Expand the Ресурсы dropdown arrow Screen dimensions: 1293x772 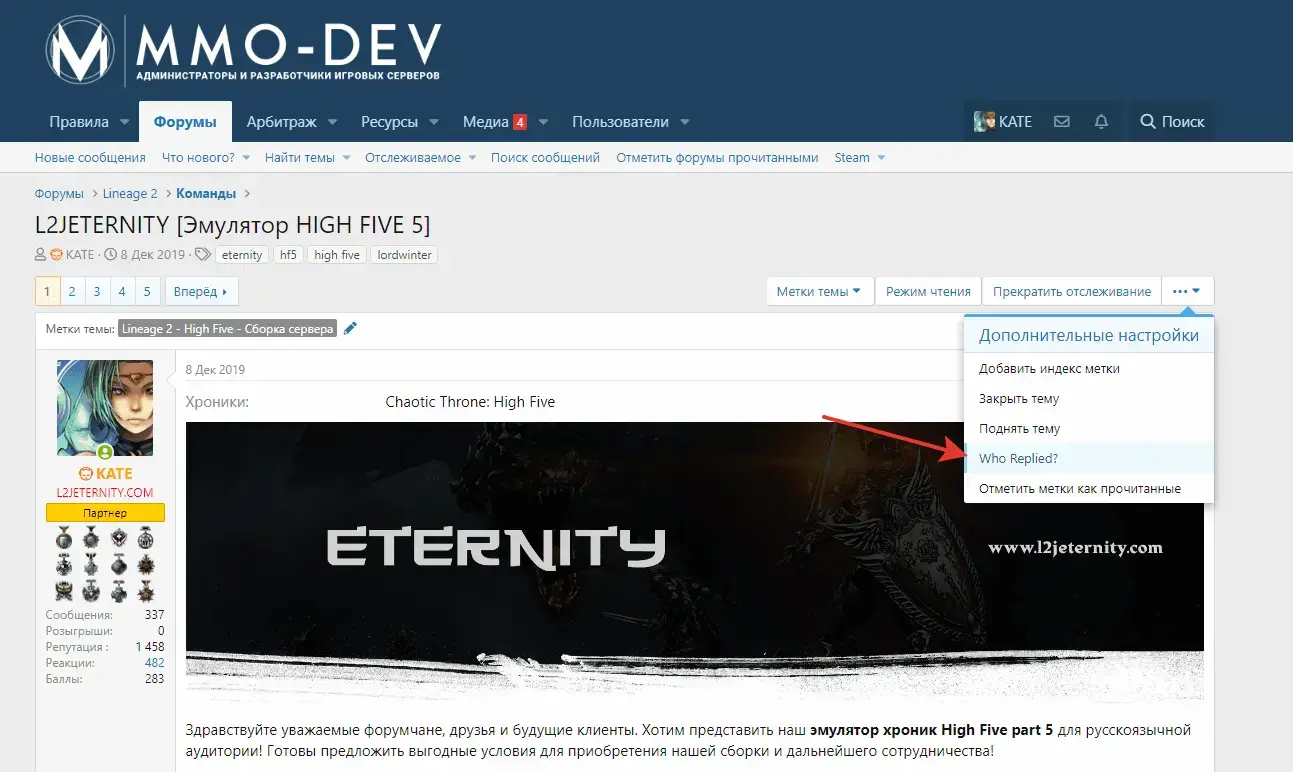pos(434,122)
